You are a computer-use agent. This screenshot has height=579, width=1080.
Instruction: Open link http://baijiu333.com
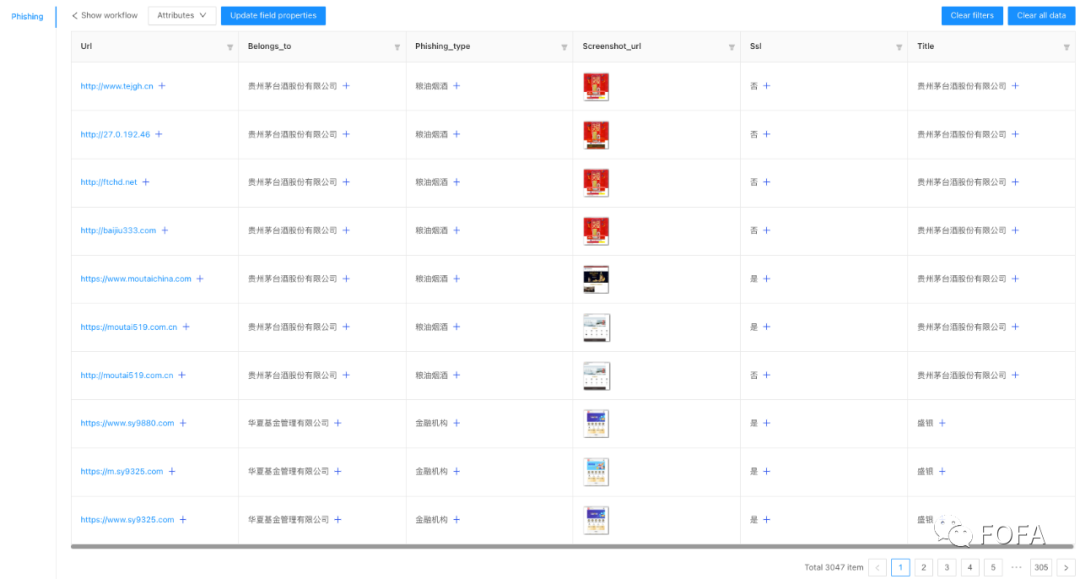pyautogui.click(x=118, y=231)
